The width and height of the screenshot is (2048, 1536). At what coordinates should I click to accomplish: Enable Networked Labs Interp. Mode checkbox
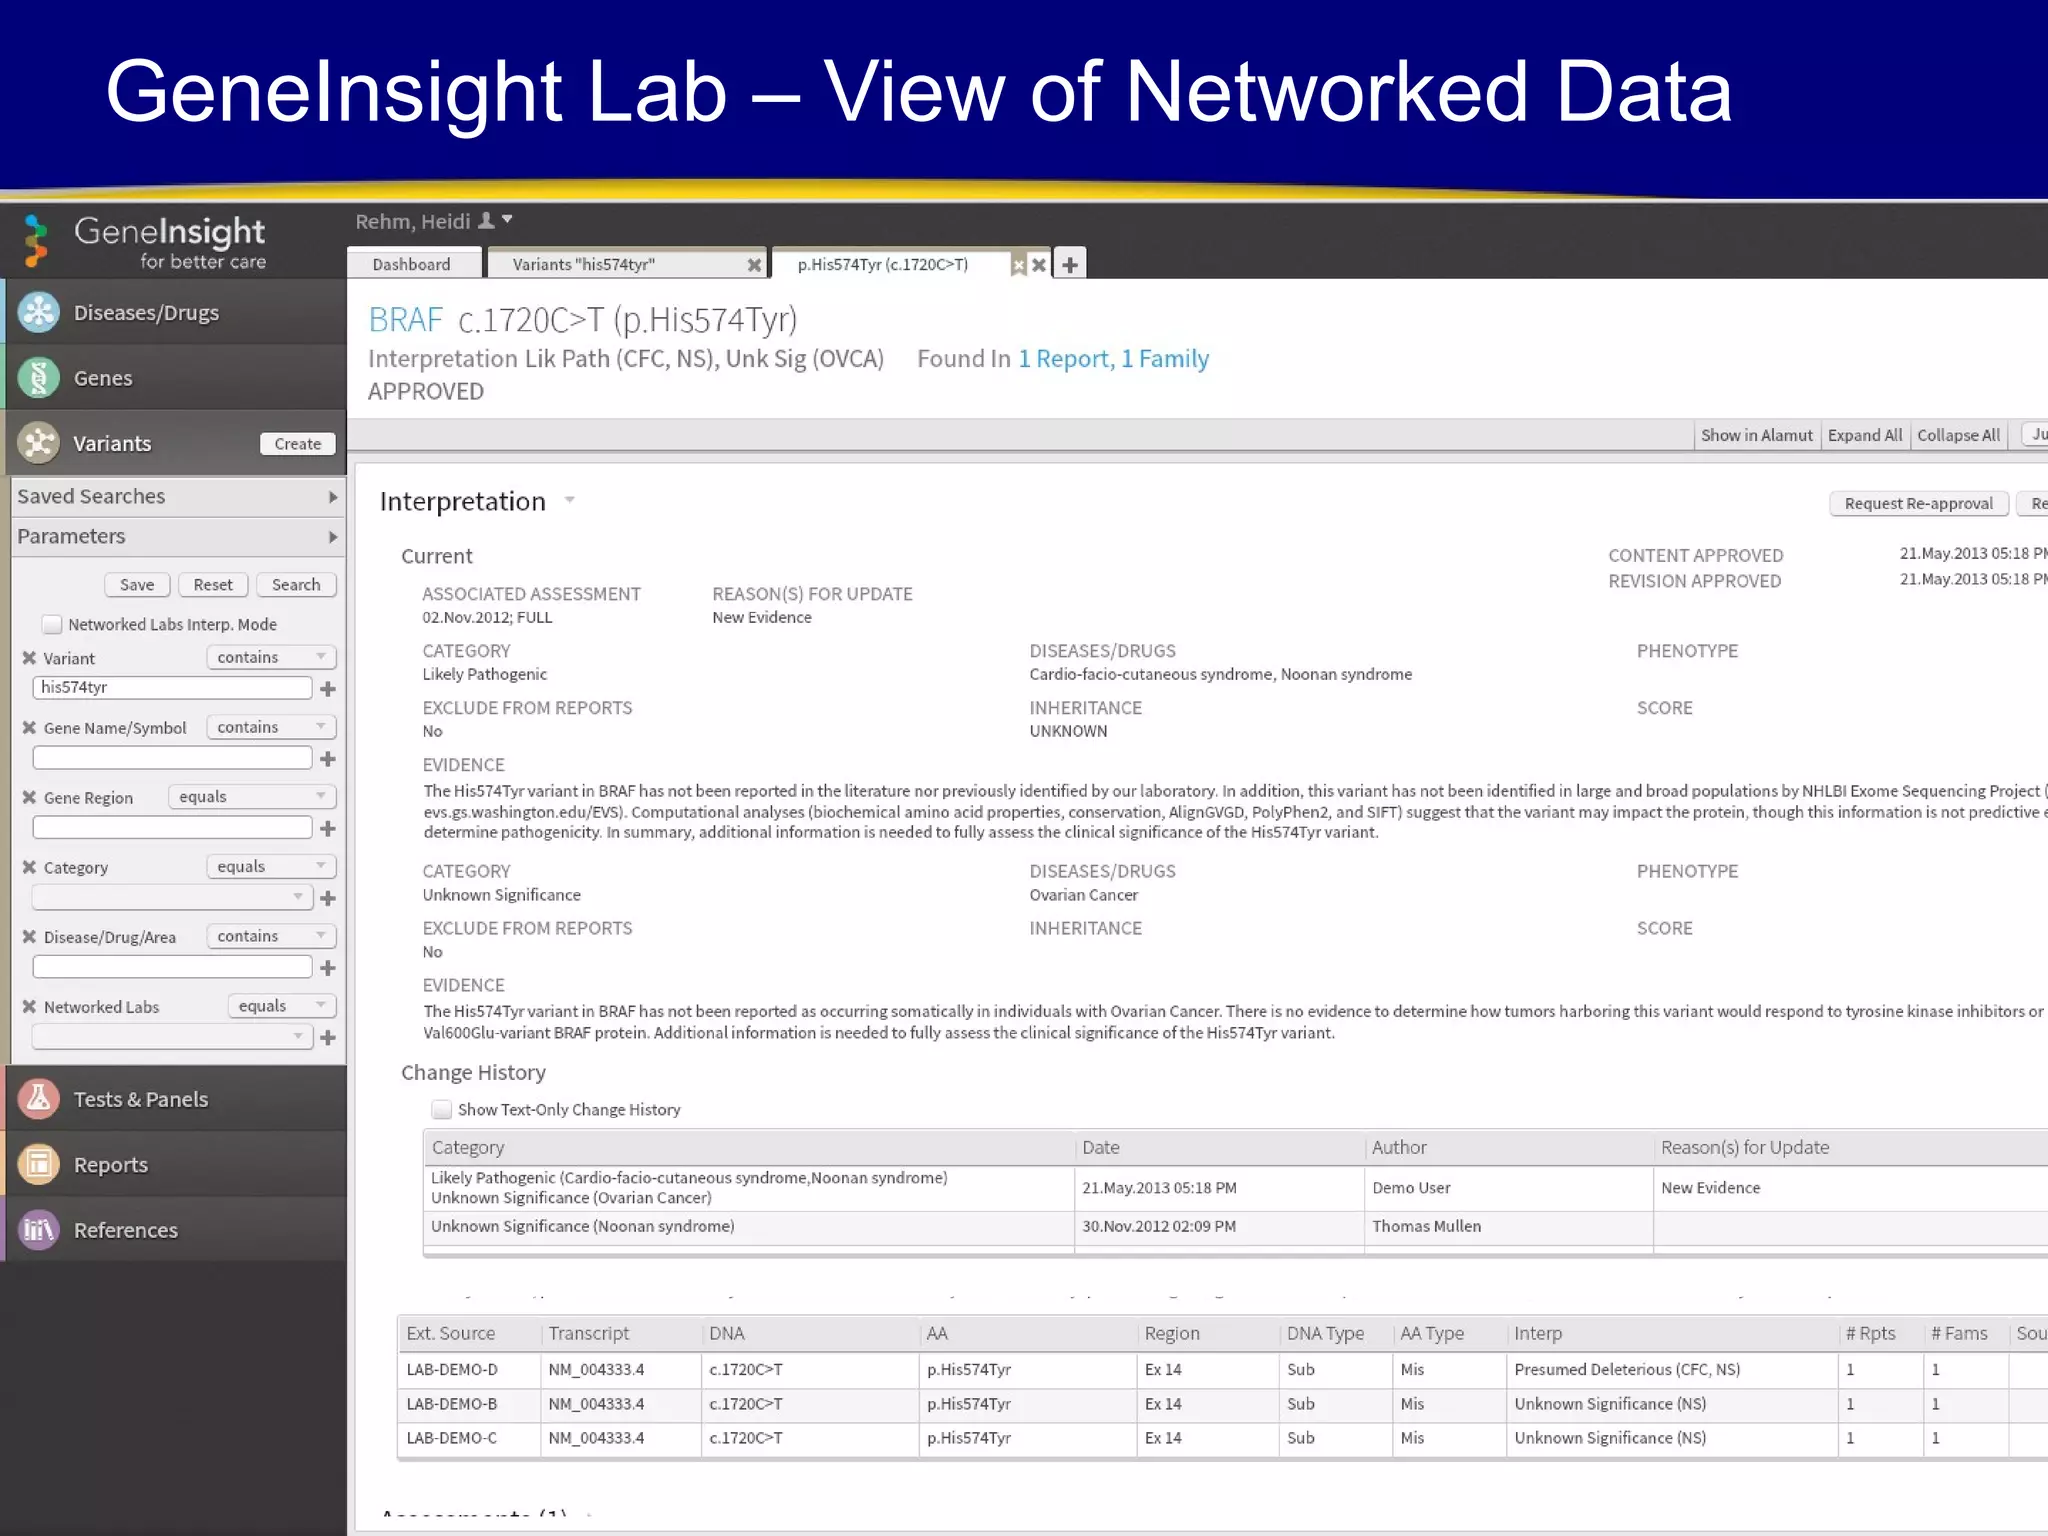click(x=52, y=624)
